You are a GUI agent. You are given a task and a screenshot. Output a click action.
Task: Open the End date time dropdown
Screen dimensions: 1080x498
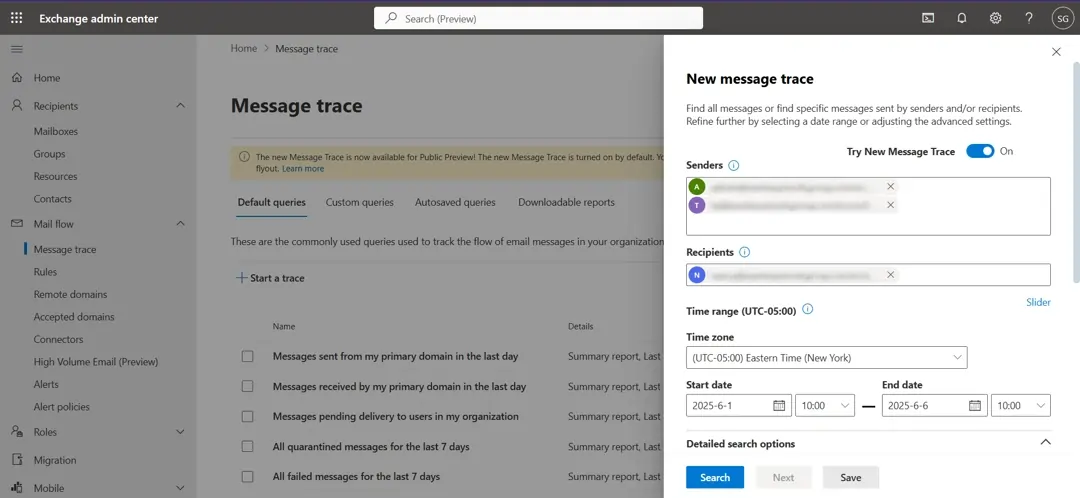pos(1020,405)
